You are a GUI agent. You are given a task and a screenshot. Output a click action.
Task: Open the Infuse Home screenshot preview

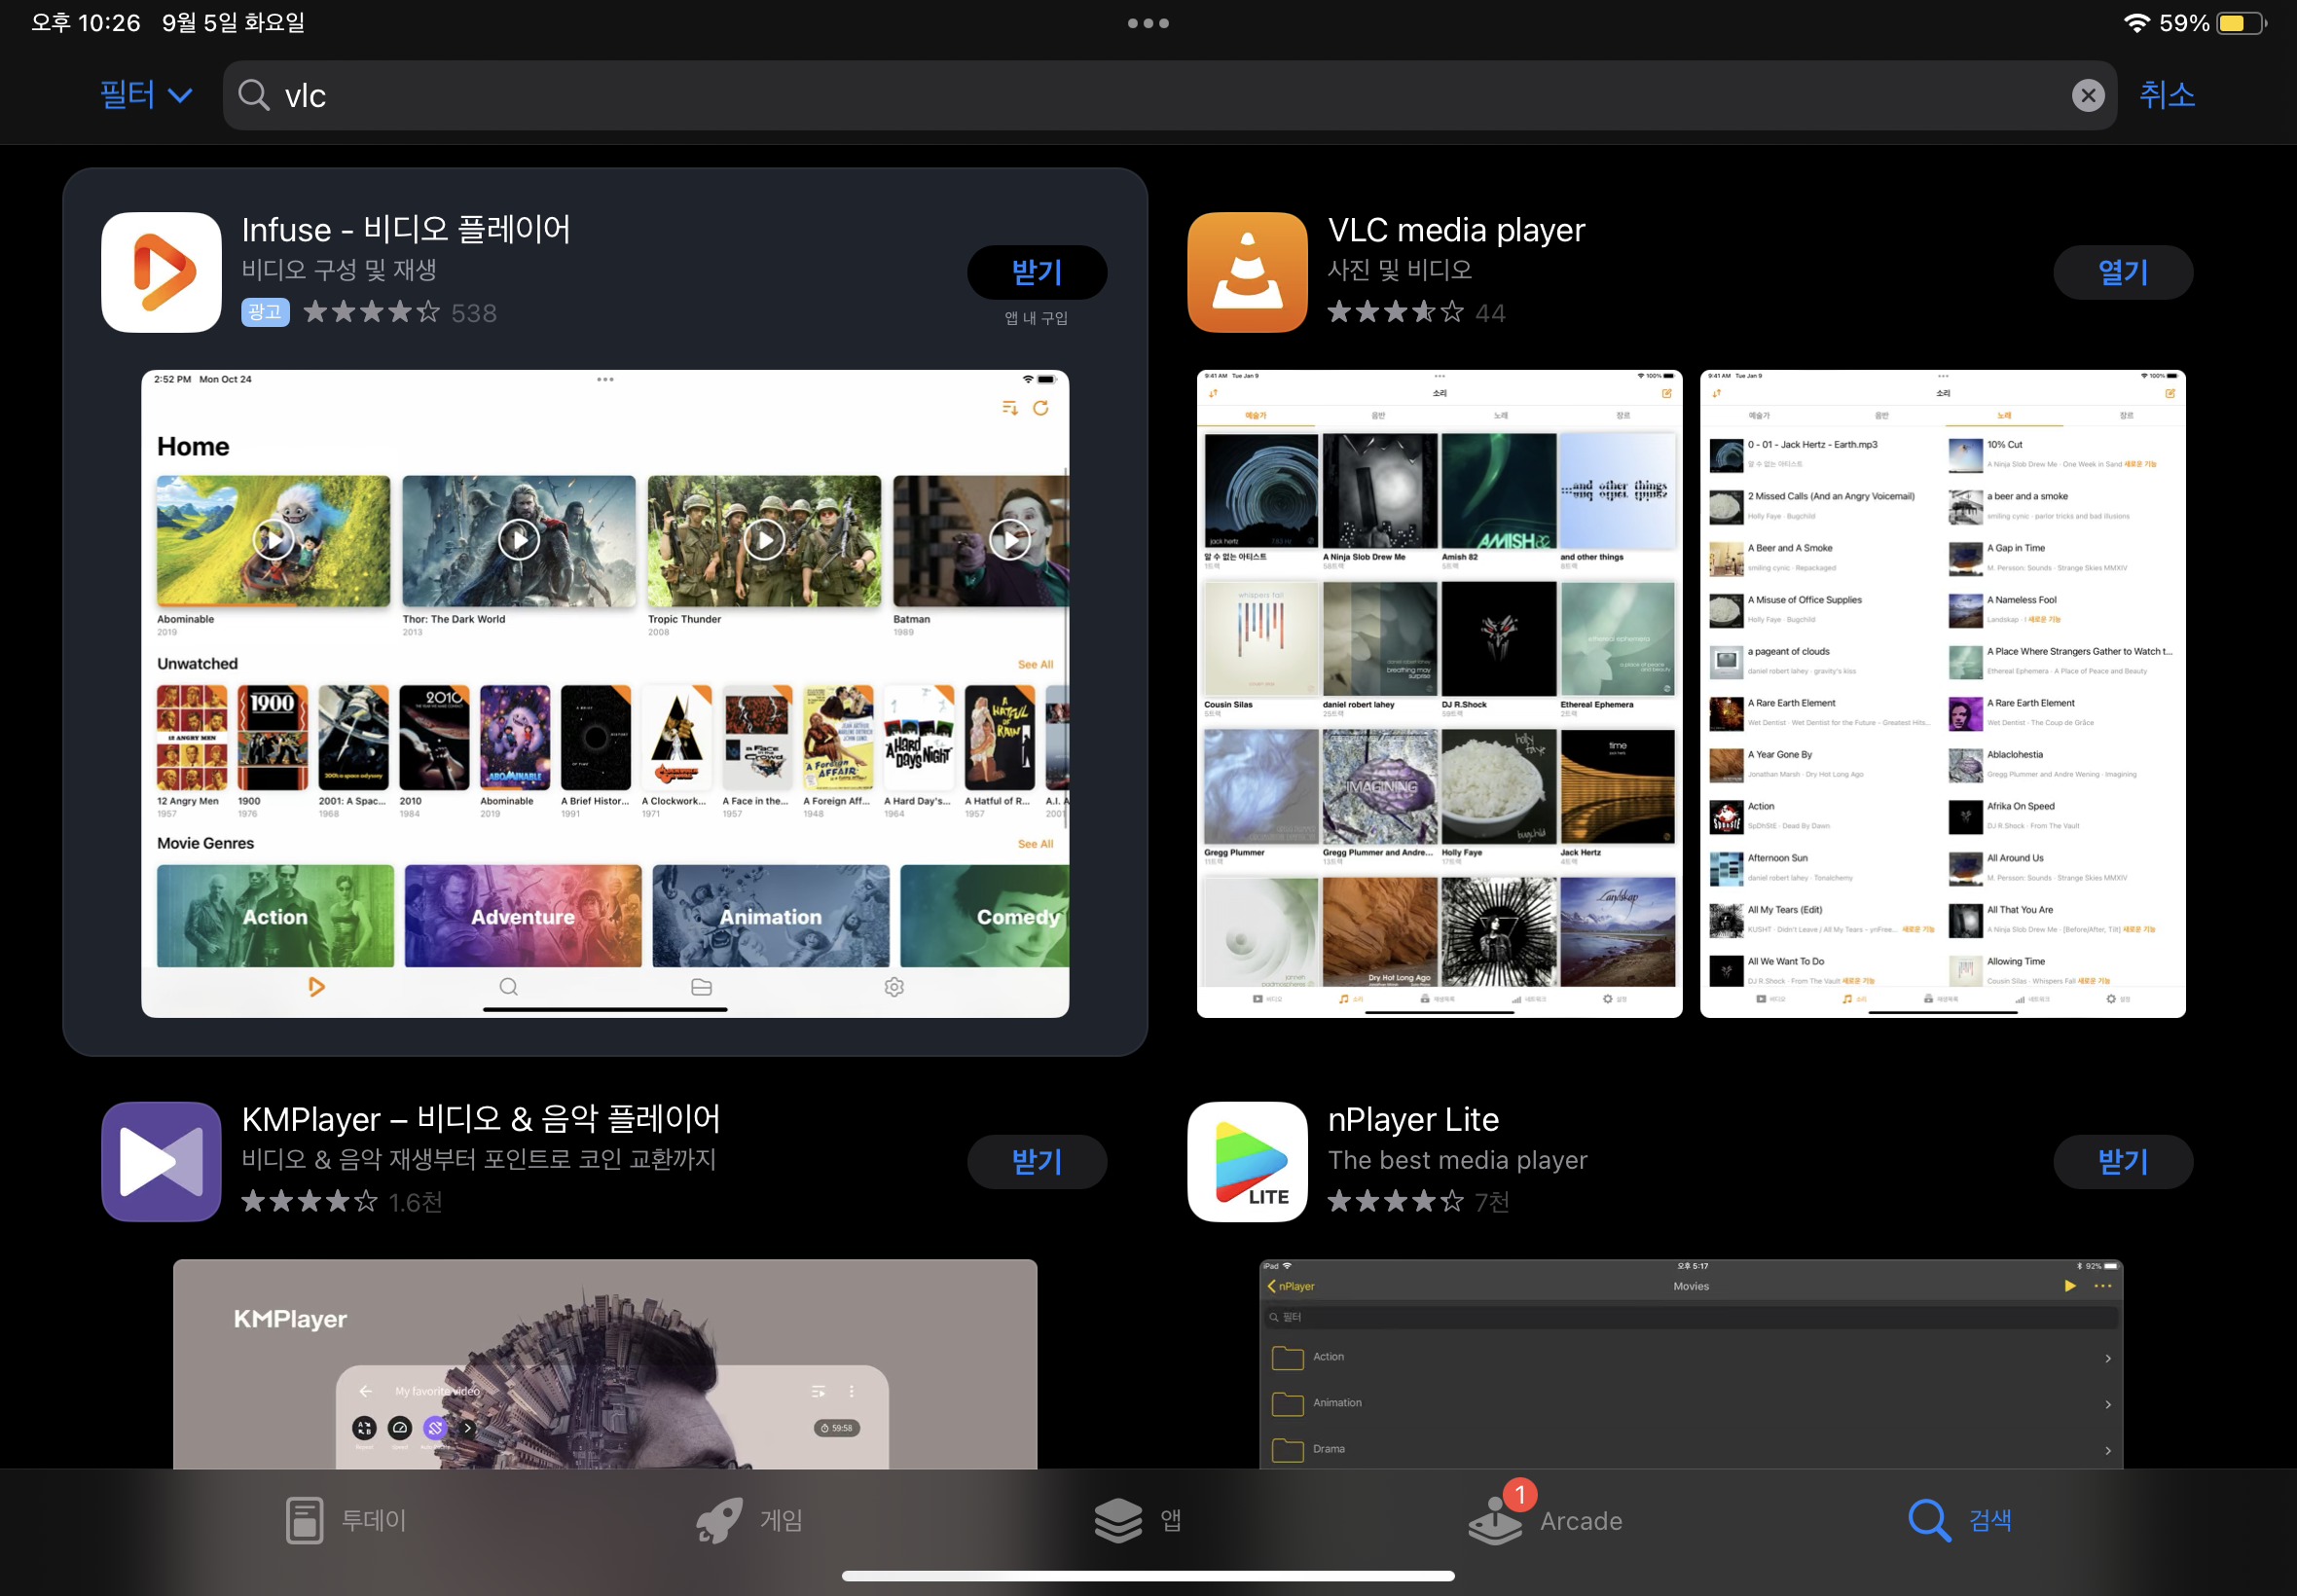pyautogui.click(x=605, y=693)
